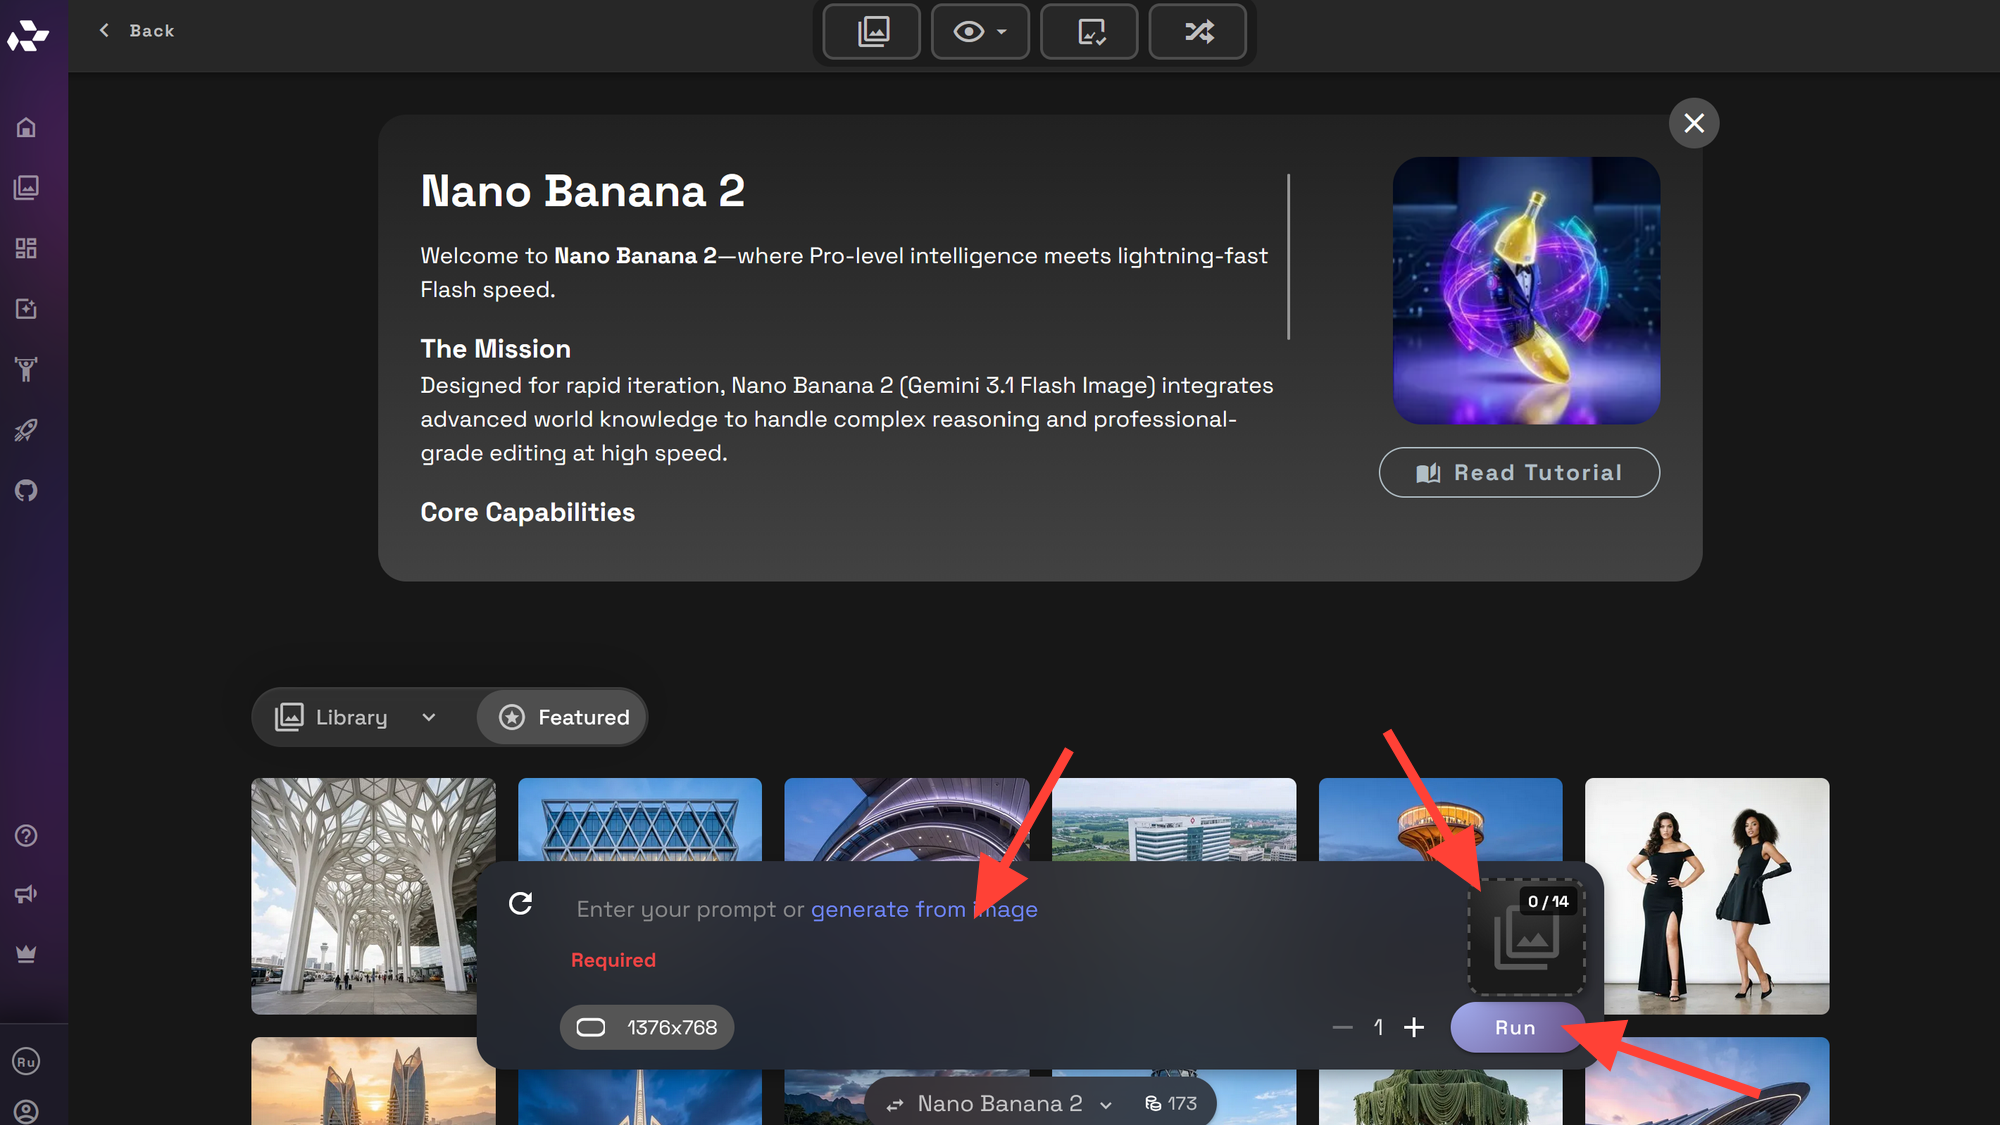Increase the image count with the plus button

[x=1414, y=1027]
